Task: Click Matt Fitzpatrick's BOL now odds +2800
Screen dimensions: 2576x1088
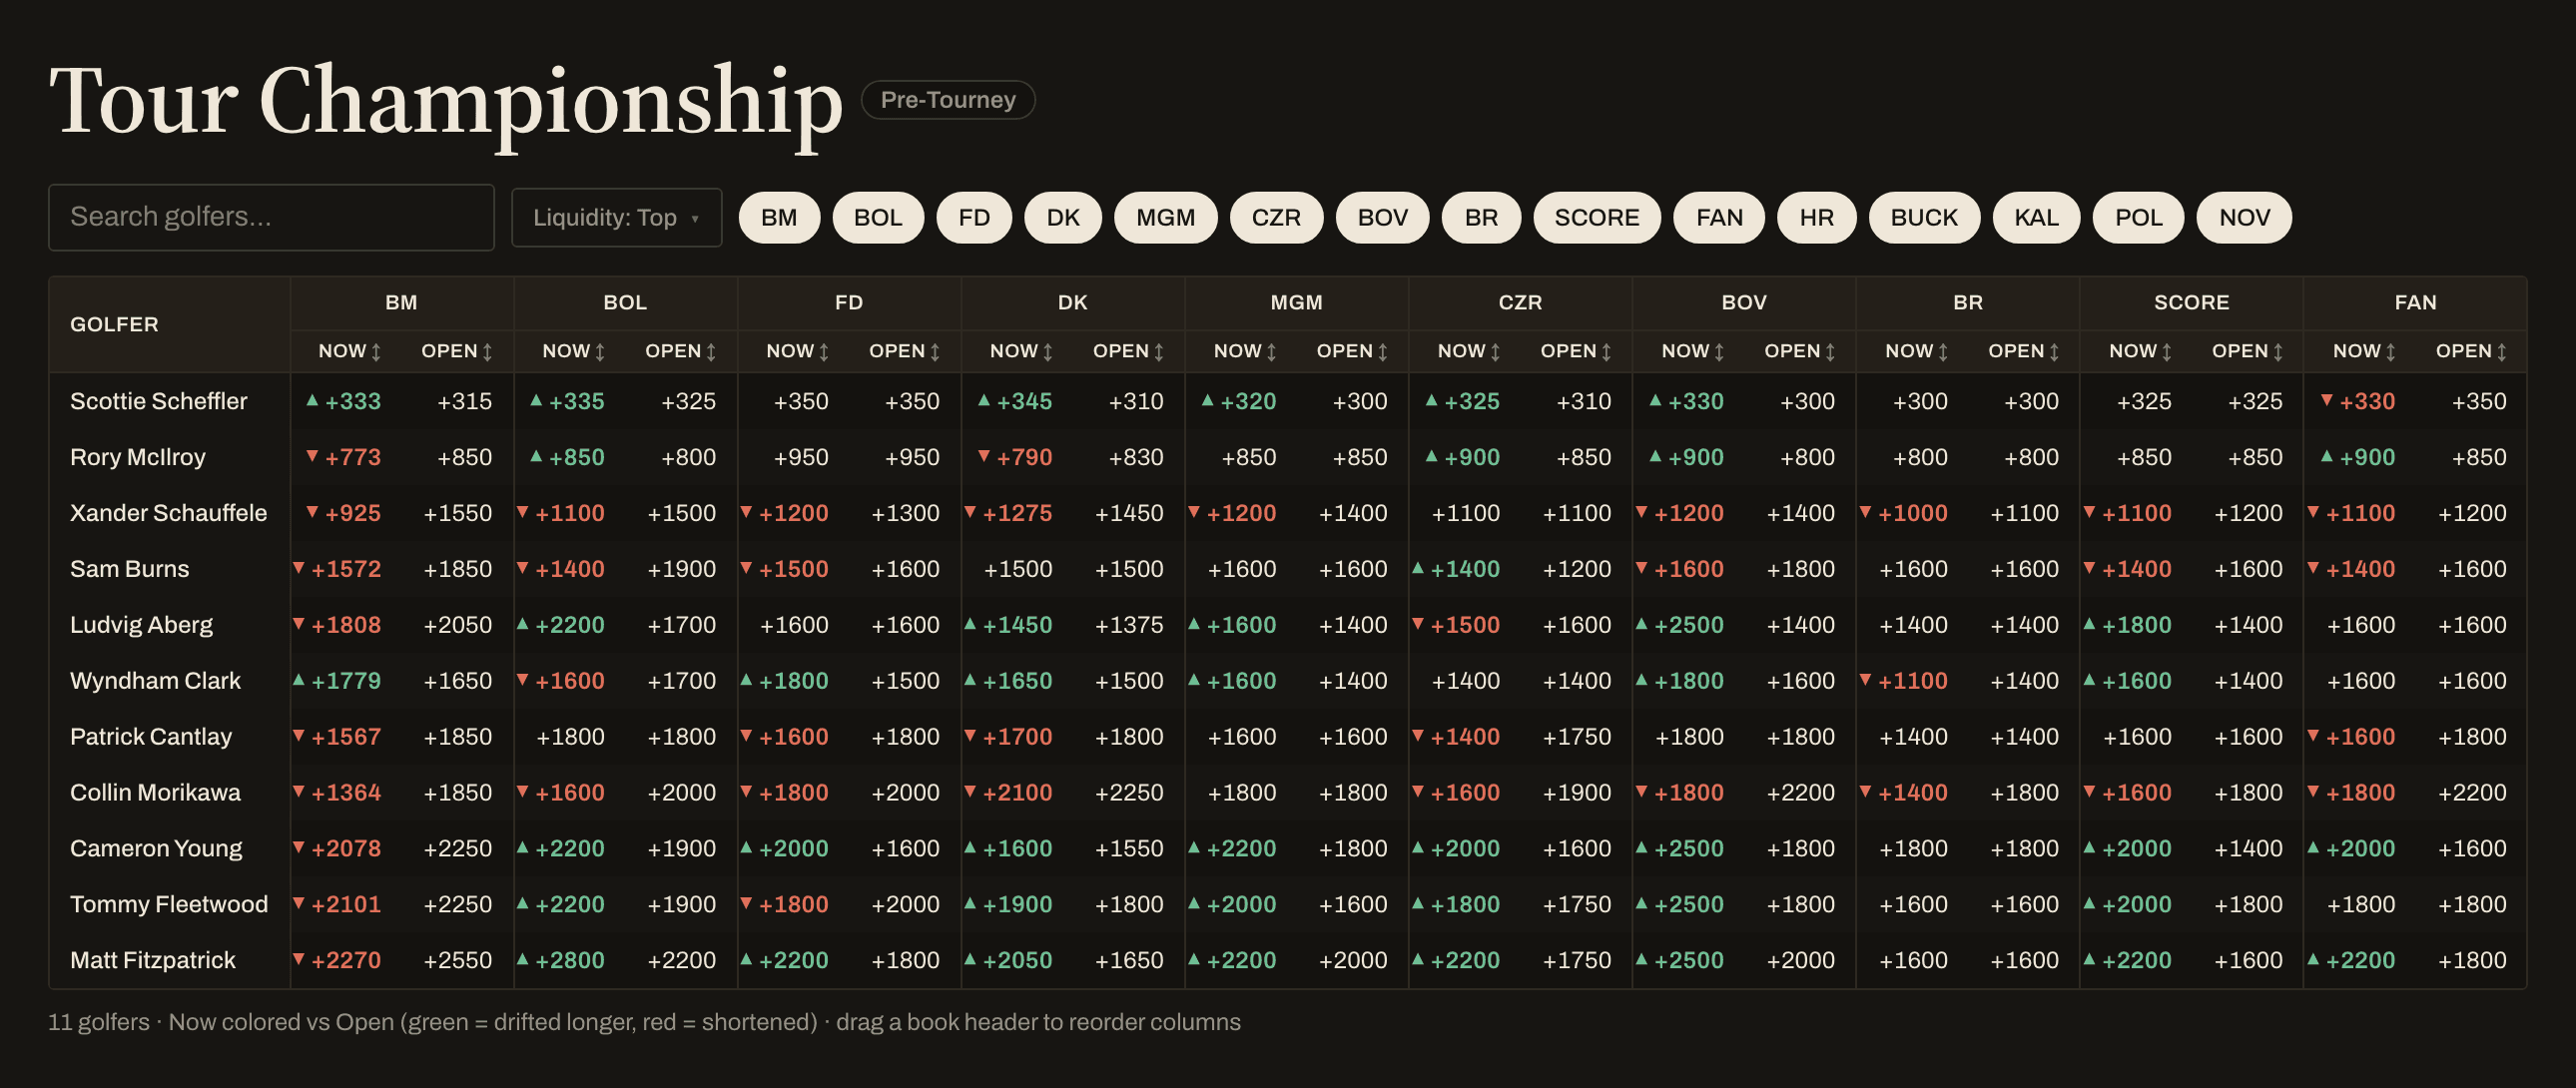Action: (x=570, y=961)
